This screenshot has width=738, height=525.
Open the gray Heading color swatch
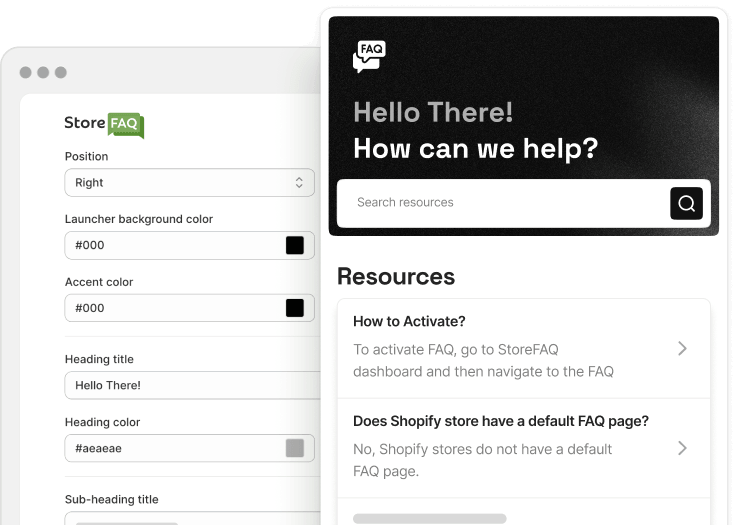click(294, 448)
